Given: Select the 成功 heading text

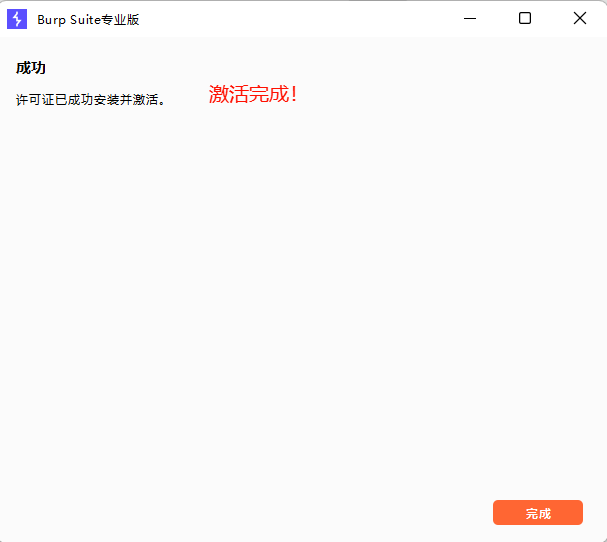Looking at the screenshot, I should coord(31,68).
